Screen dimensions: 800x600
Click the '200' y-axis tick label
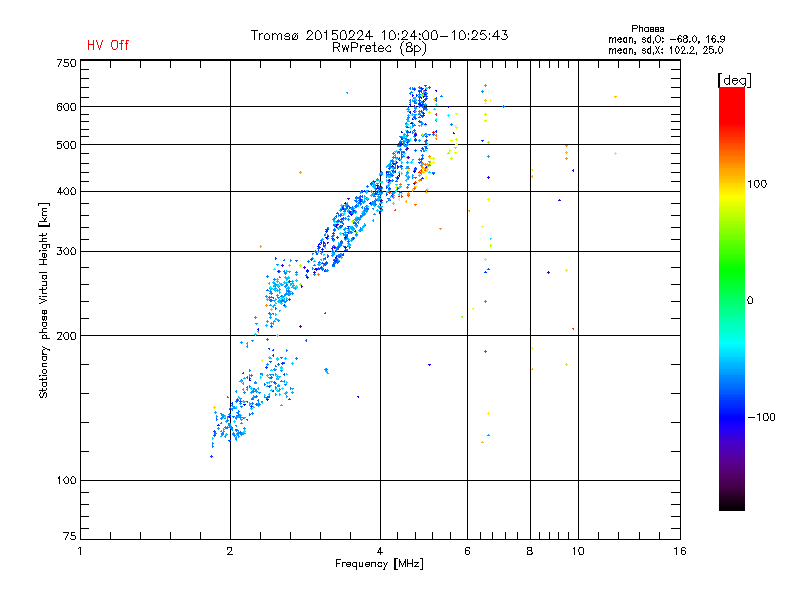click(66, 336)
